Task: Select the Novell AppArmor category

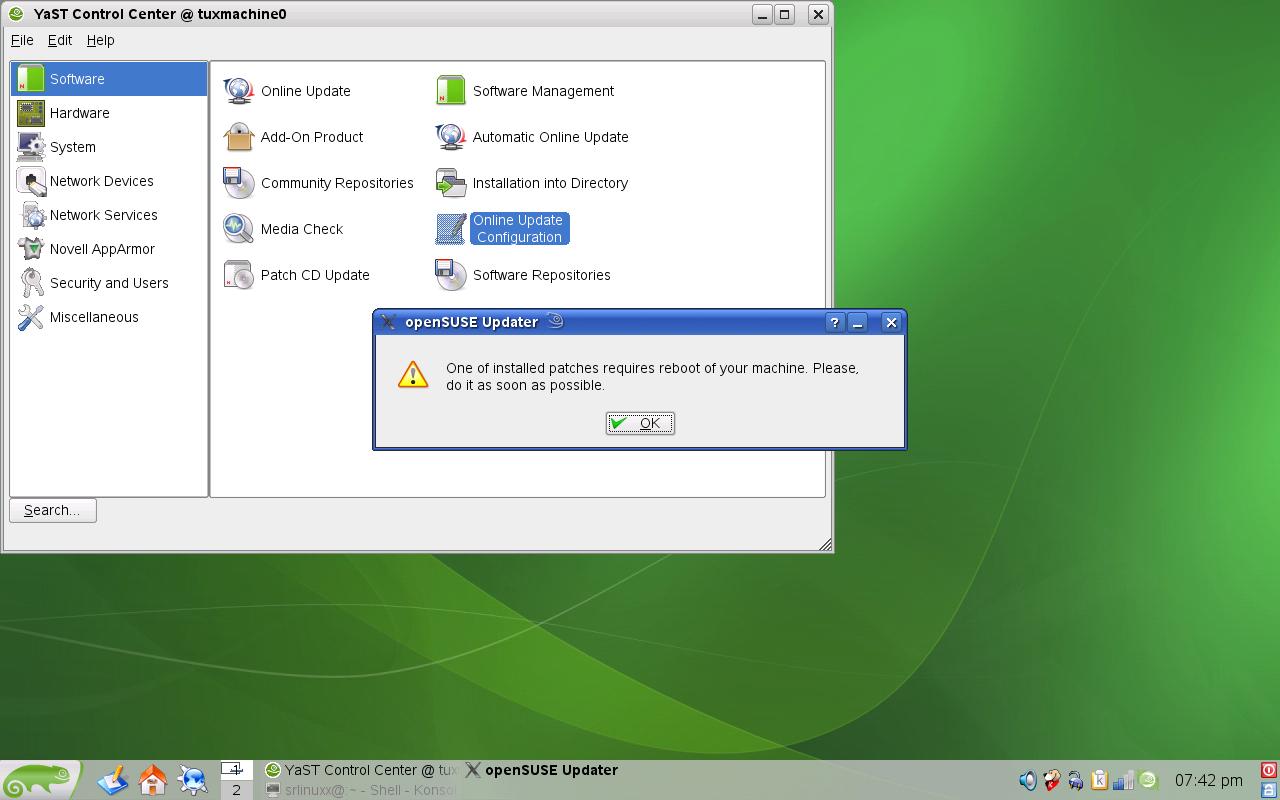Action: click(x=109, y=249)
